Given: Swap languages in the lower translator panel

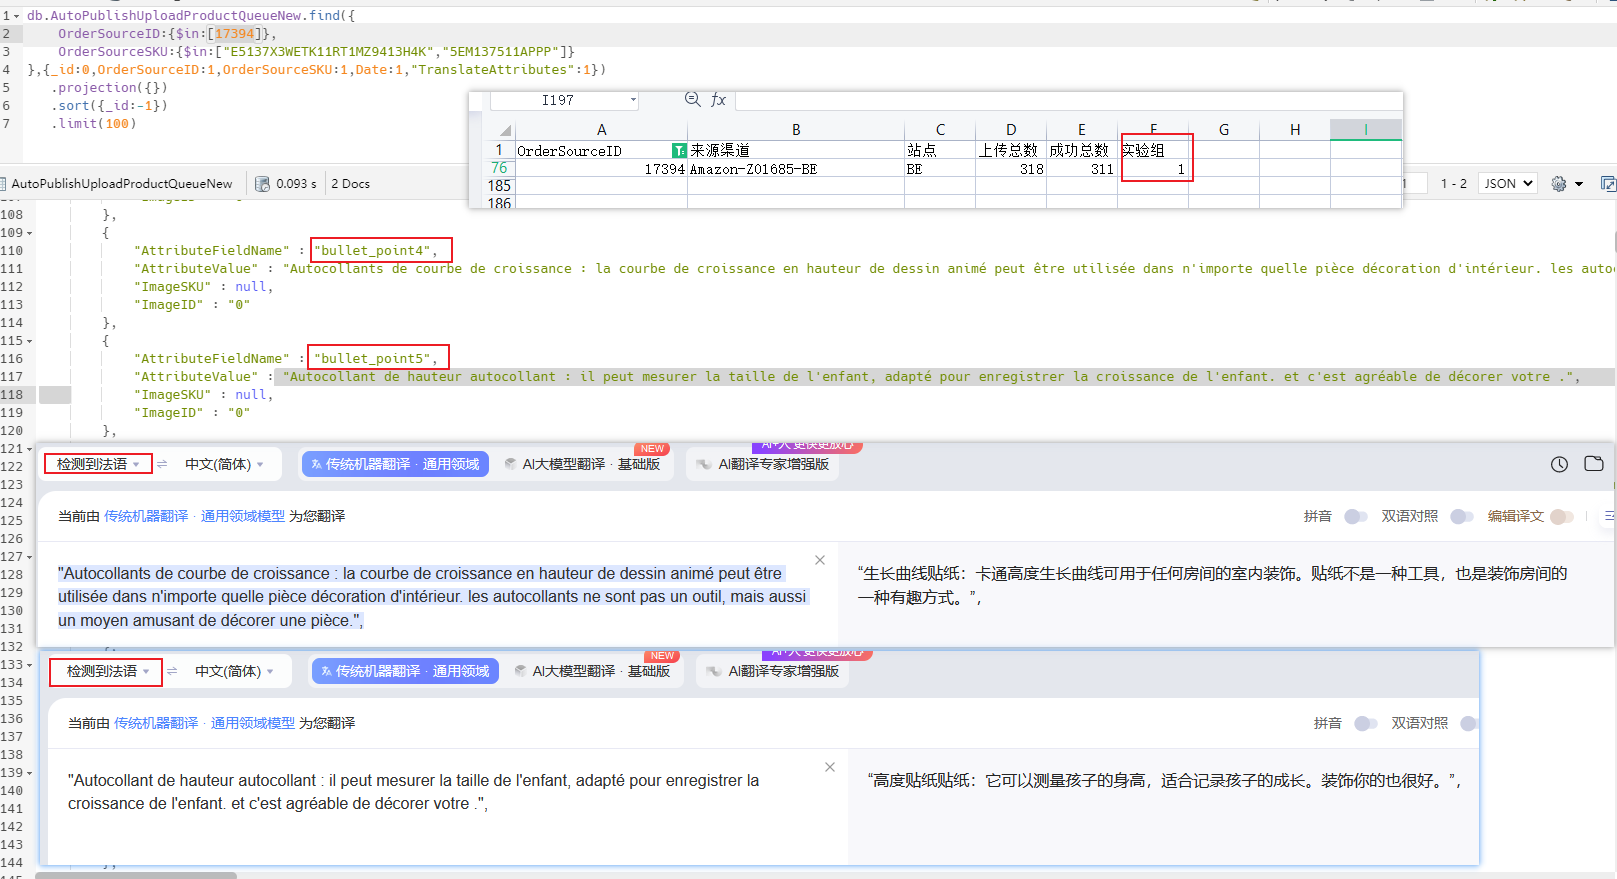Looking at the screenshot, I should pos(172,671).
